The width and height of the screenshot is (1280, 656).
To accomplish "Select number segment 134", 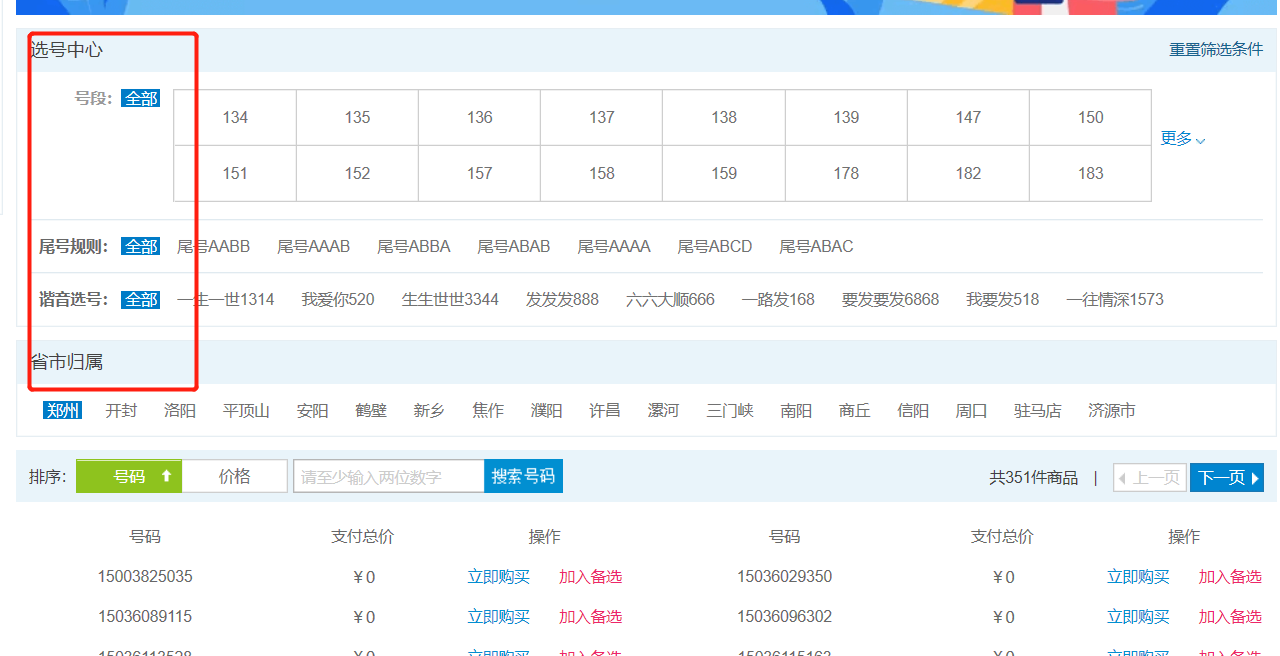I will (234, 117).
